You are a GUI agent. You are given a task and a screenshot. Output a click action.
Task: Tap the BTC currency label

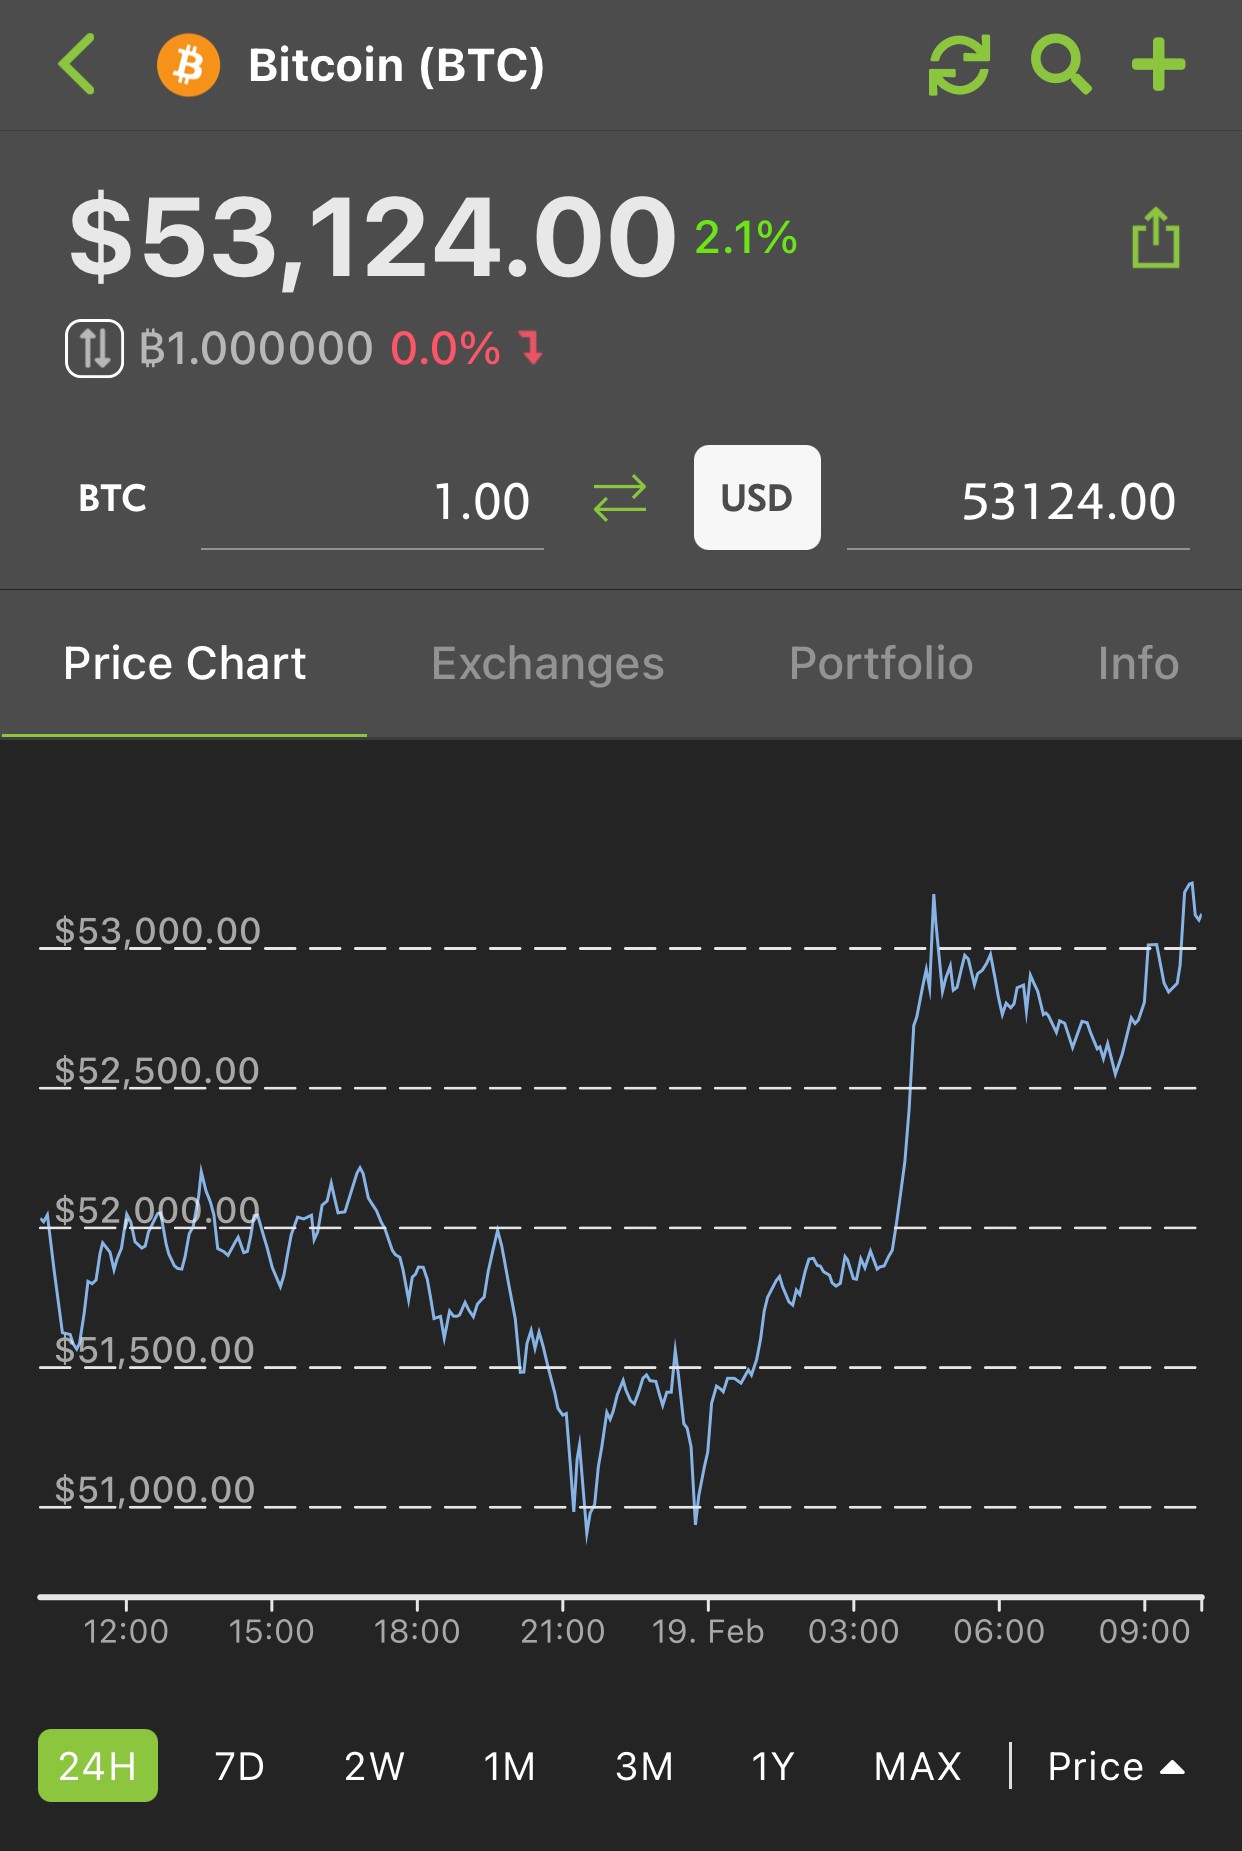[x=113, y=498]
